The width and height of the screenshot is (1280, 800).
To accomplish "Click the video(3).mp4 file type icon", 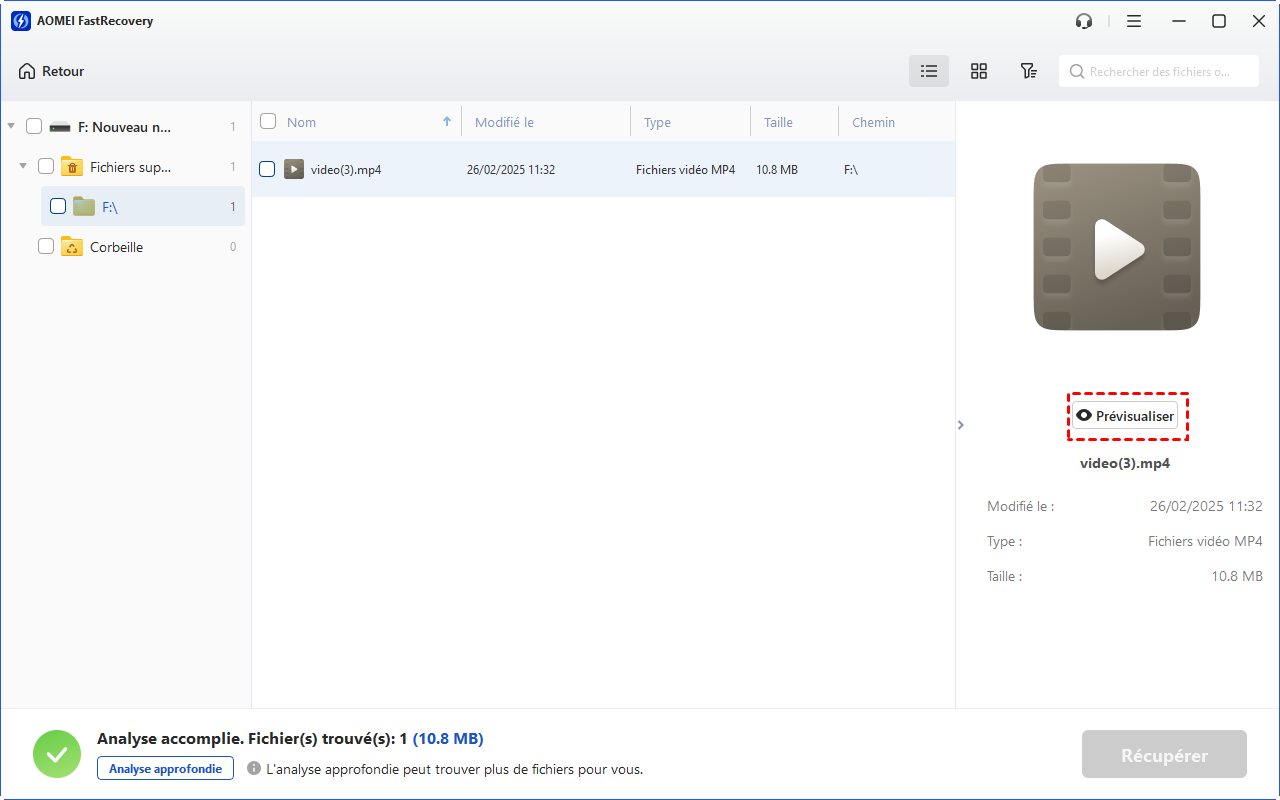I will (293, 170).
